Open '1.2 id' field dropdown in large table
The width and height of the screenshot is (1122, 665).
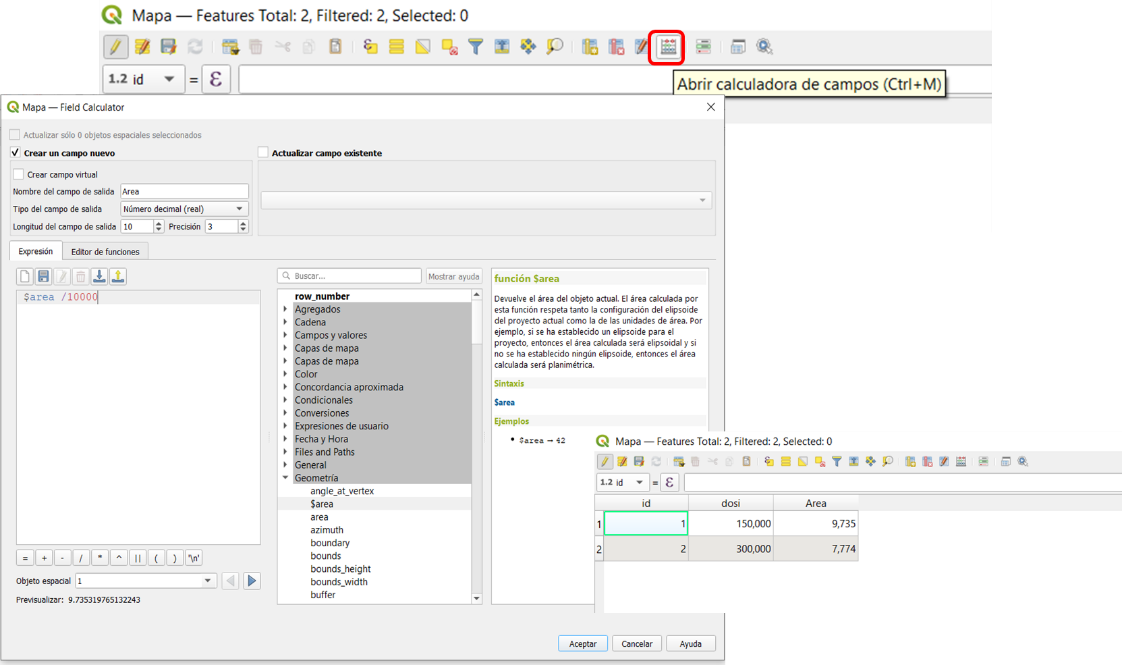coord(143,79)
